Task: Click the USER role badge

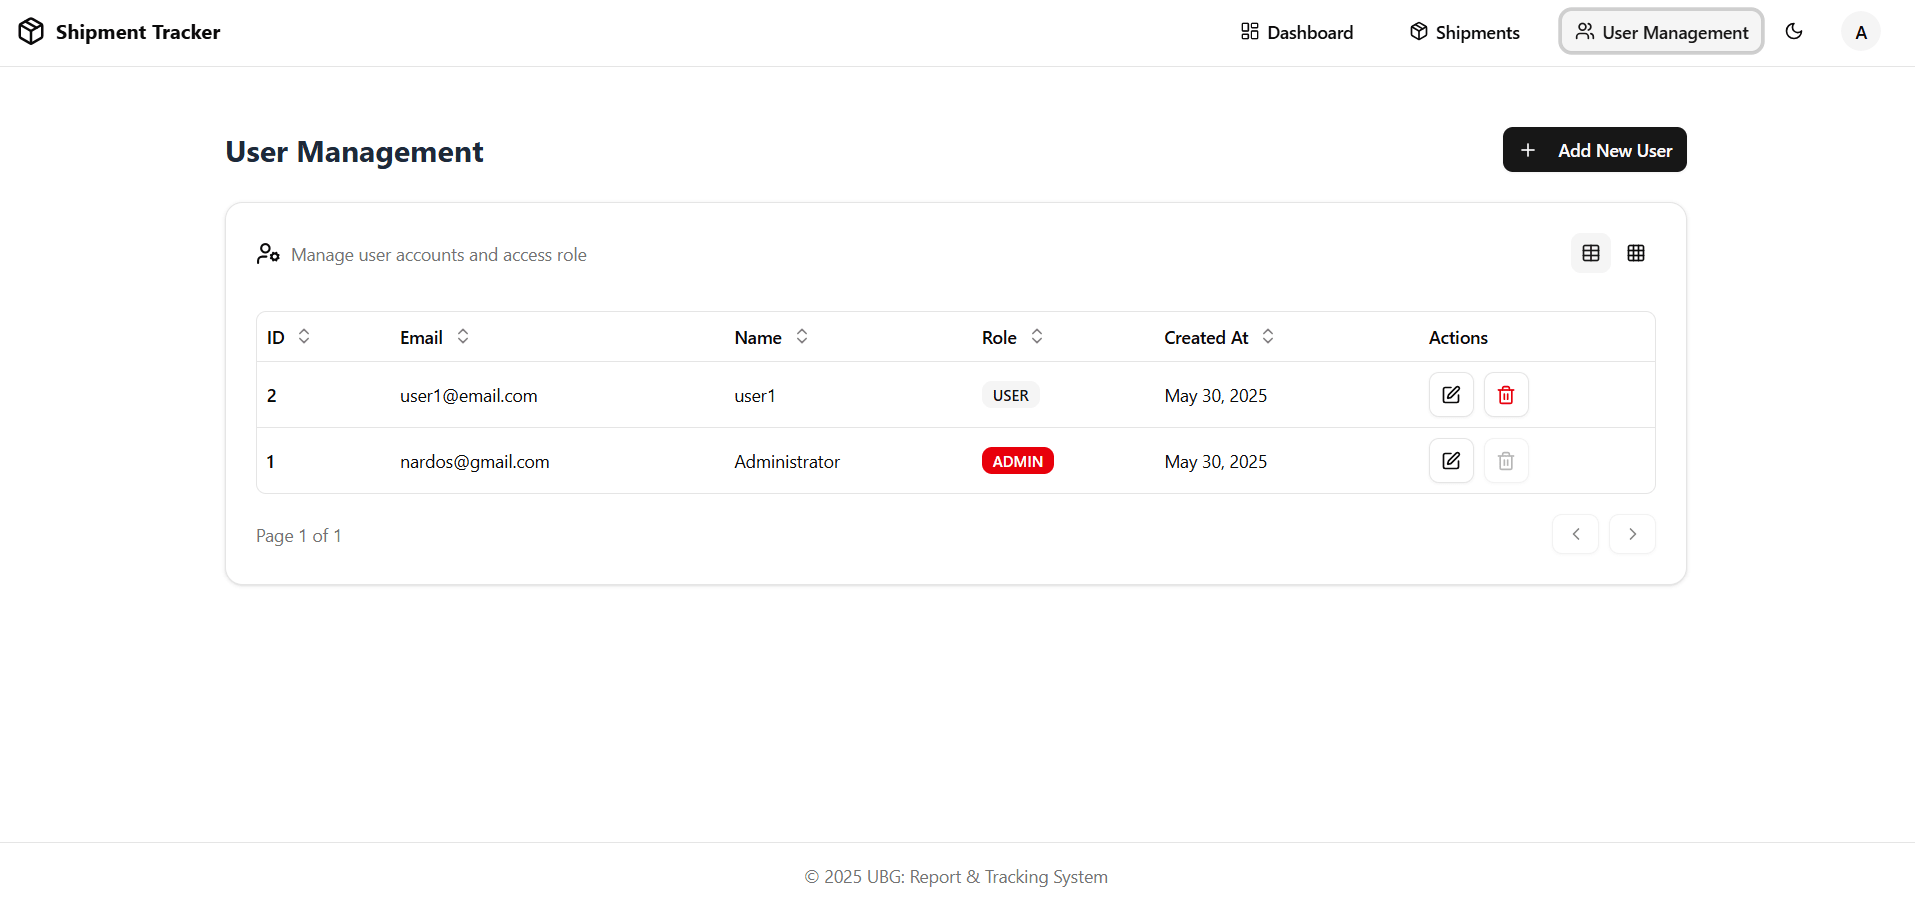Action: 1011,395
